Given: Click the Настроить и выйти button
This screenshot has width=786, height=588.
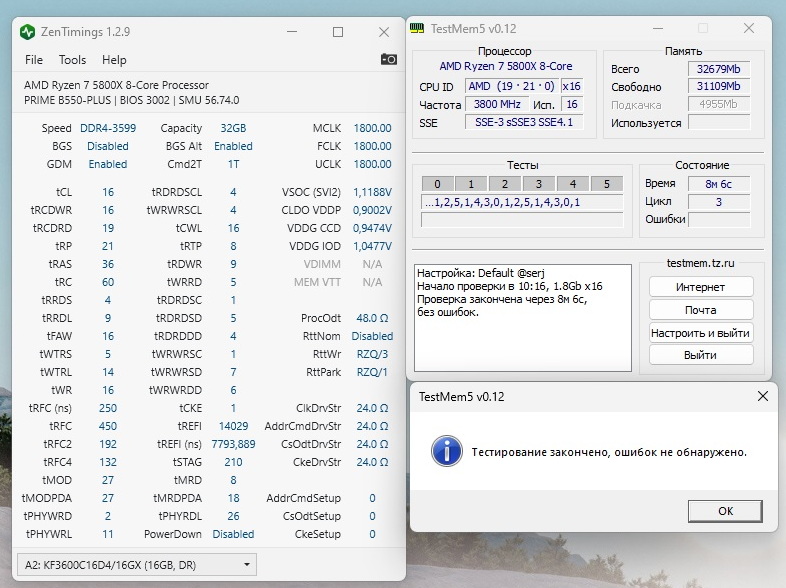Looking at the screenshot, I should pyautogui.click(x=701, y=333).
